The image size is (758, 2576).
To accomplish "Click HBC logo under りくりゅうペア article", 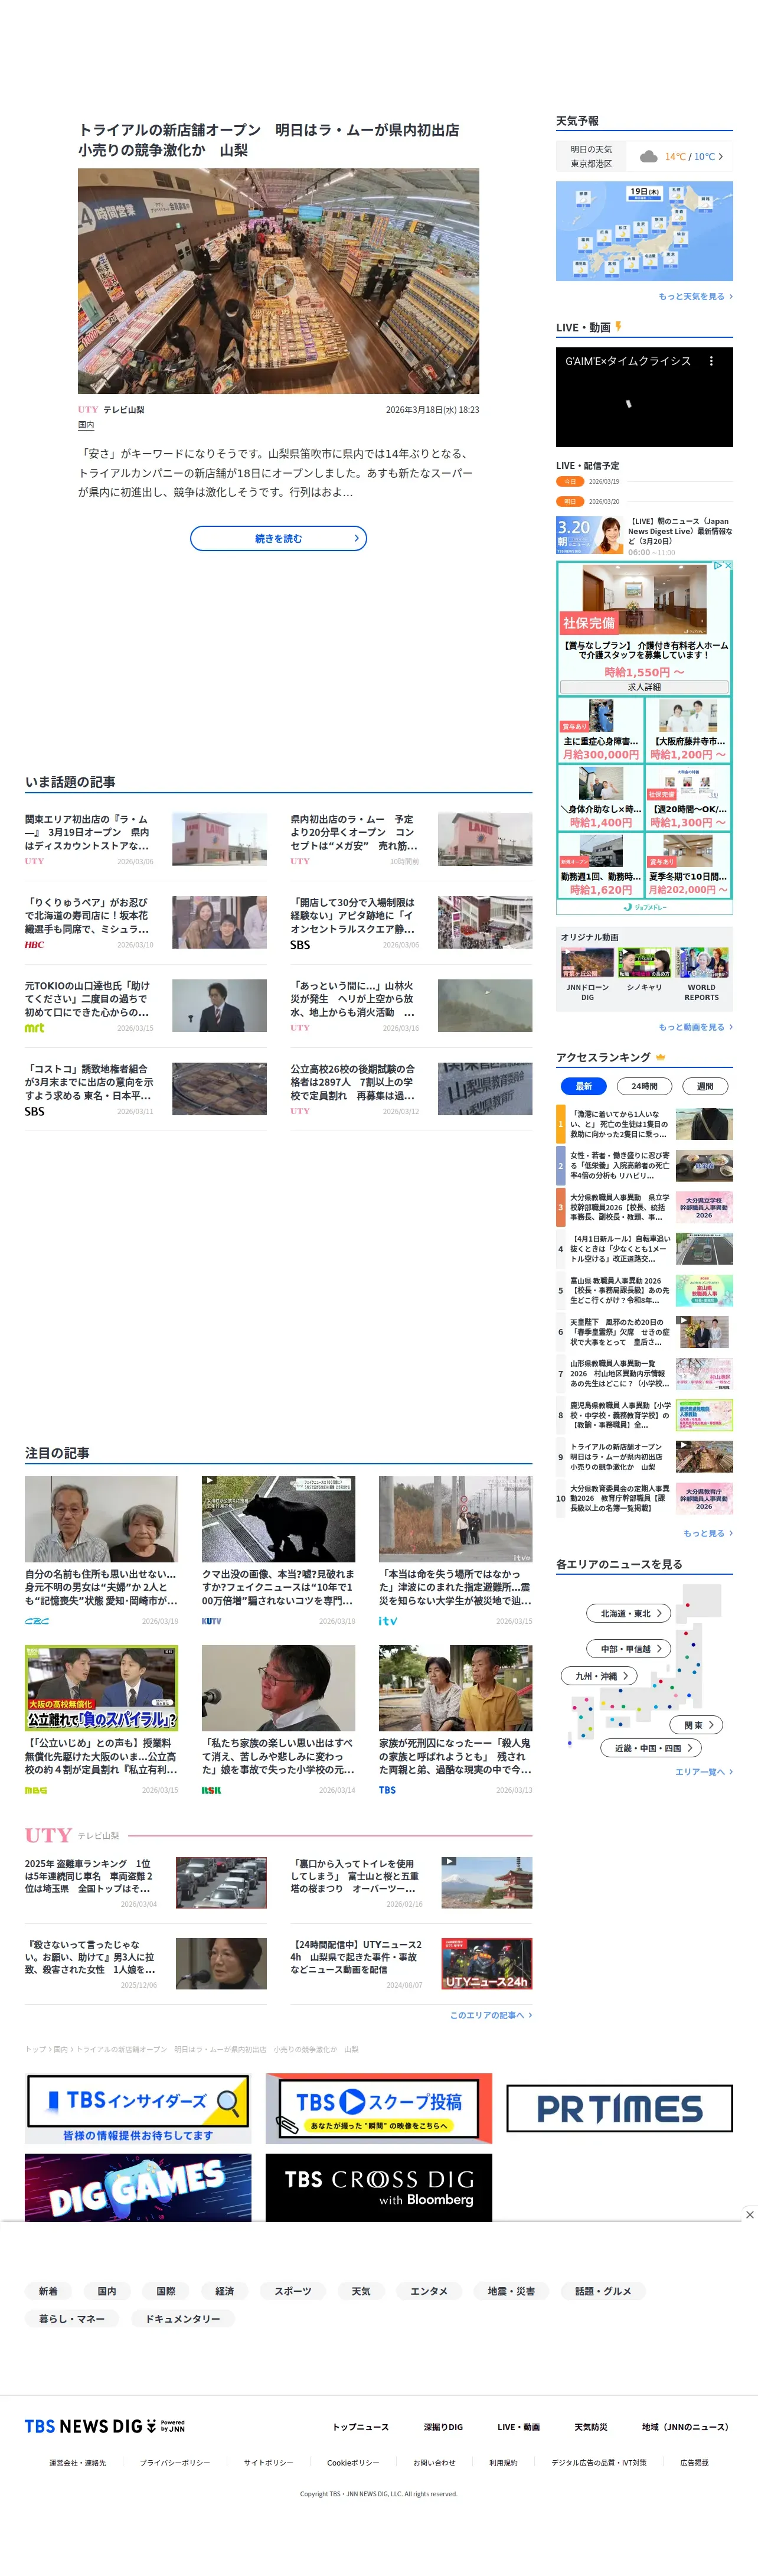I will click(x=34, y=944).
